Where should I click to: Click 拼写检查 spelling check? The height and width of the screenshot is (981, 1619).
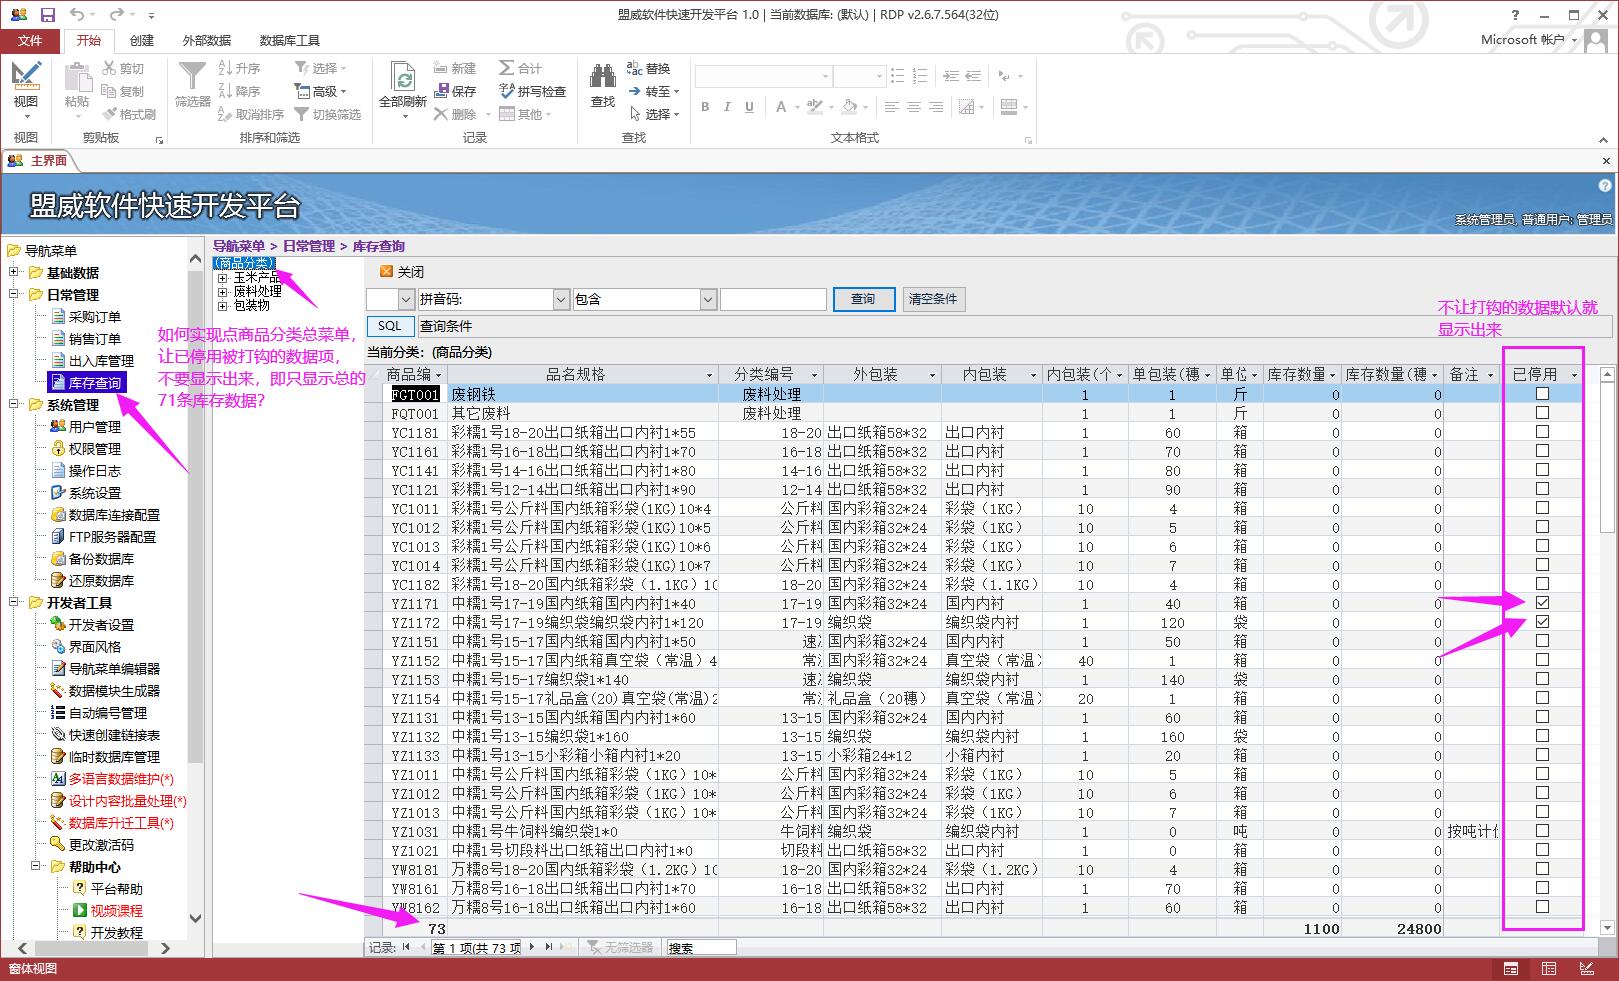tap(533, 91)
